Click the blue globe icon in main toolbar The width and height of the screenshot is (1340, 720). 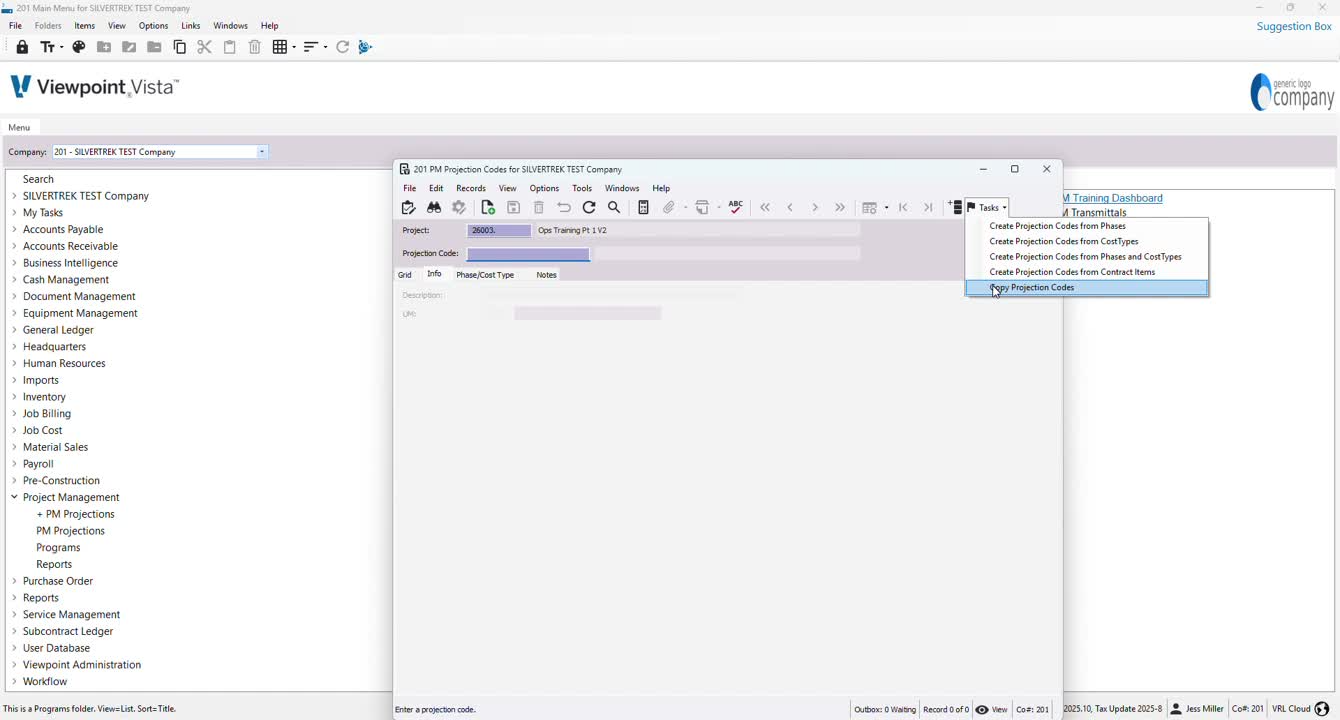point(366,47)
